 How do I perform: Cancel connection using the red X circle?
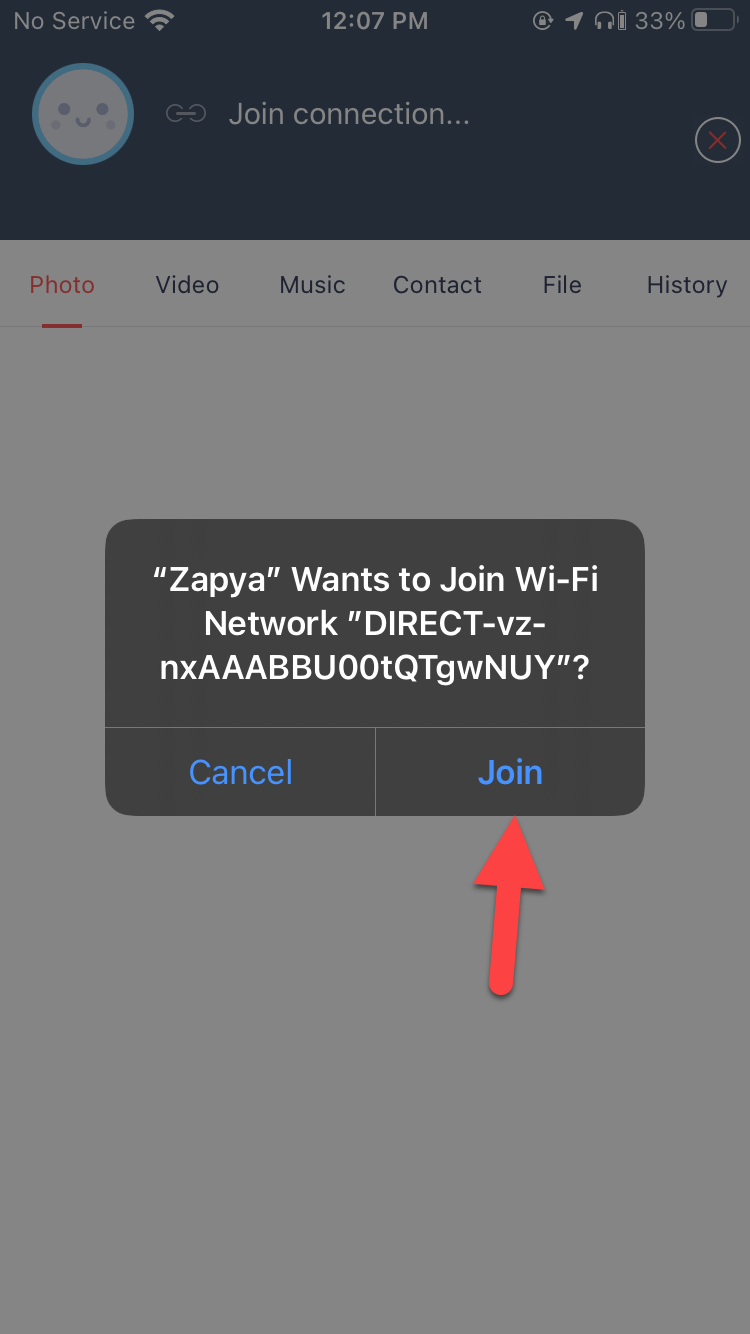[x=717, y=140]
